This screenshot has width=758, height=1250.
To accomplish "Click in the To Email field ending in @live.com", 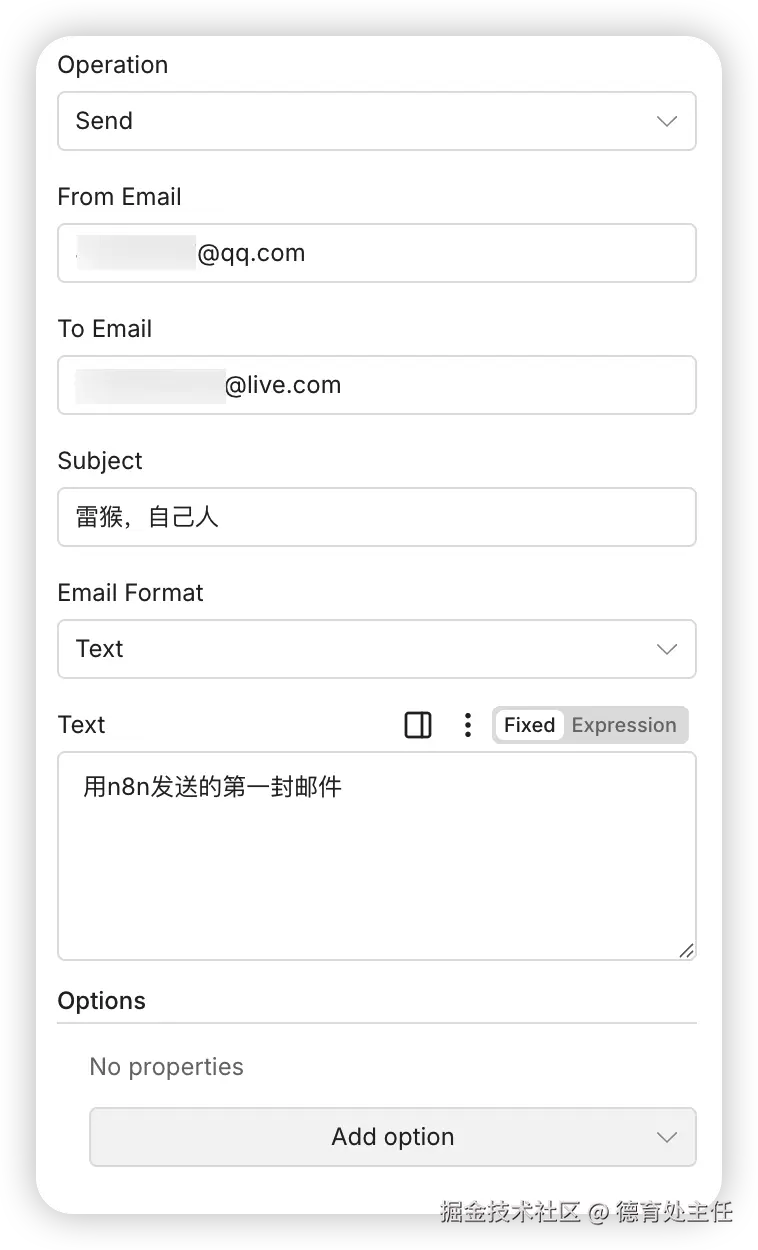I will point(377,385).
